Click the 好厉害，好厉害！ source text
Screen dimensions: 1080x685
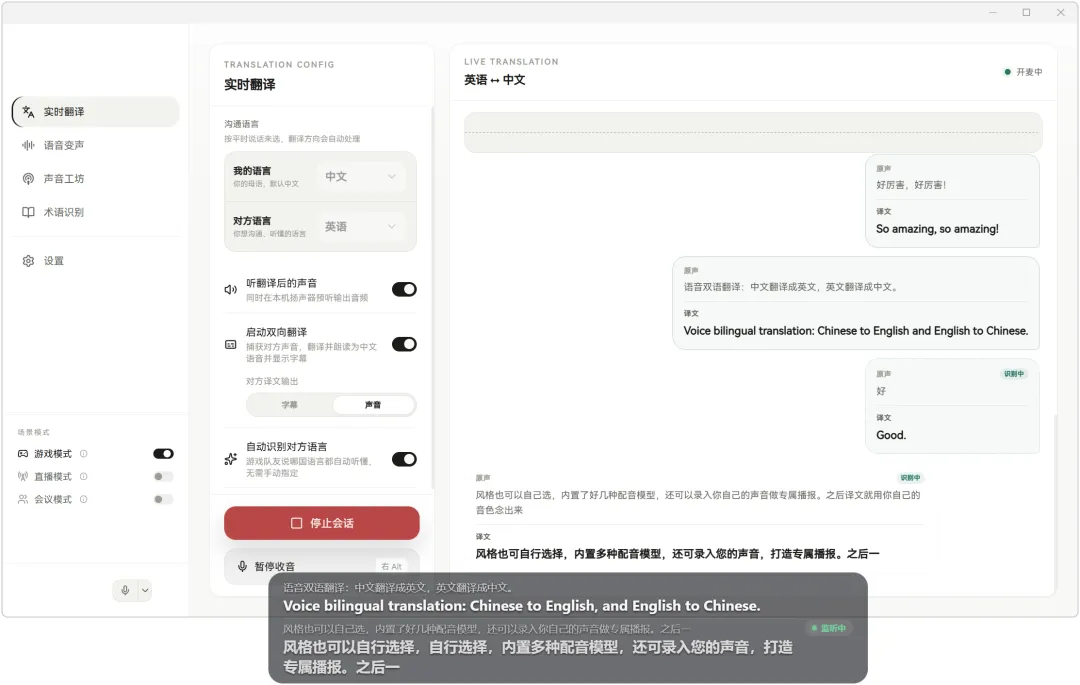pyautogui.click(x=911, y=185)
